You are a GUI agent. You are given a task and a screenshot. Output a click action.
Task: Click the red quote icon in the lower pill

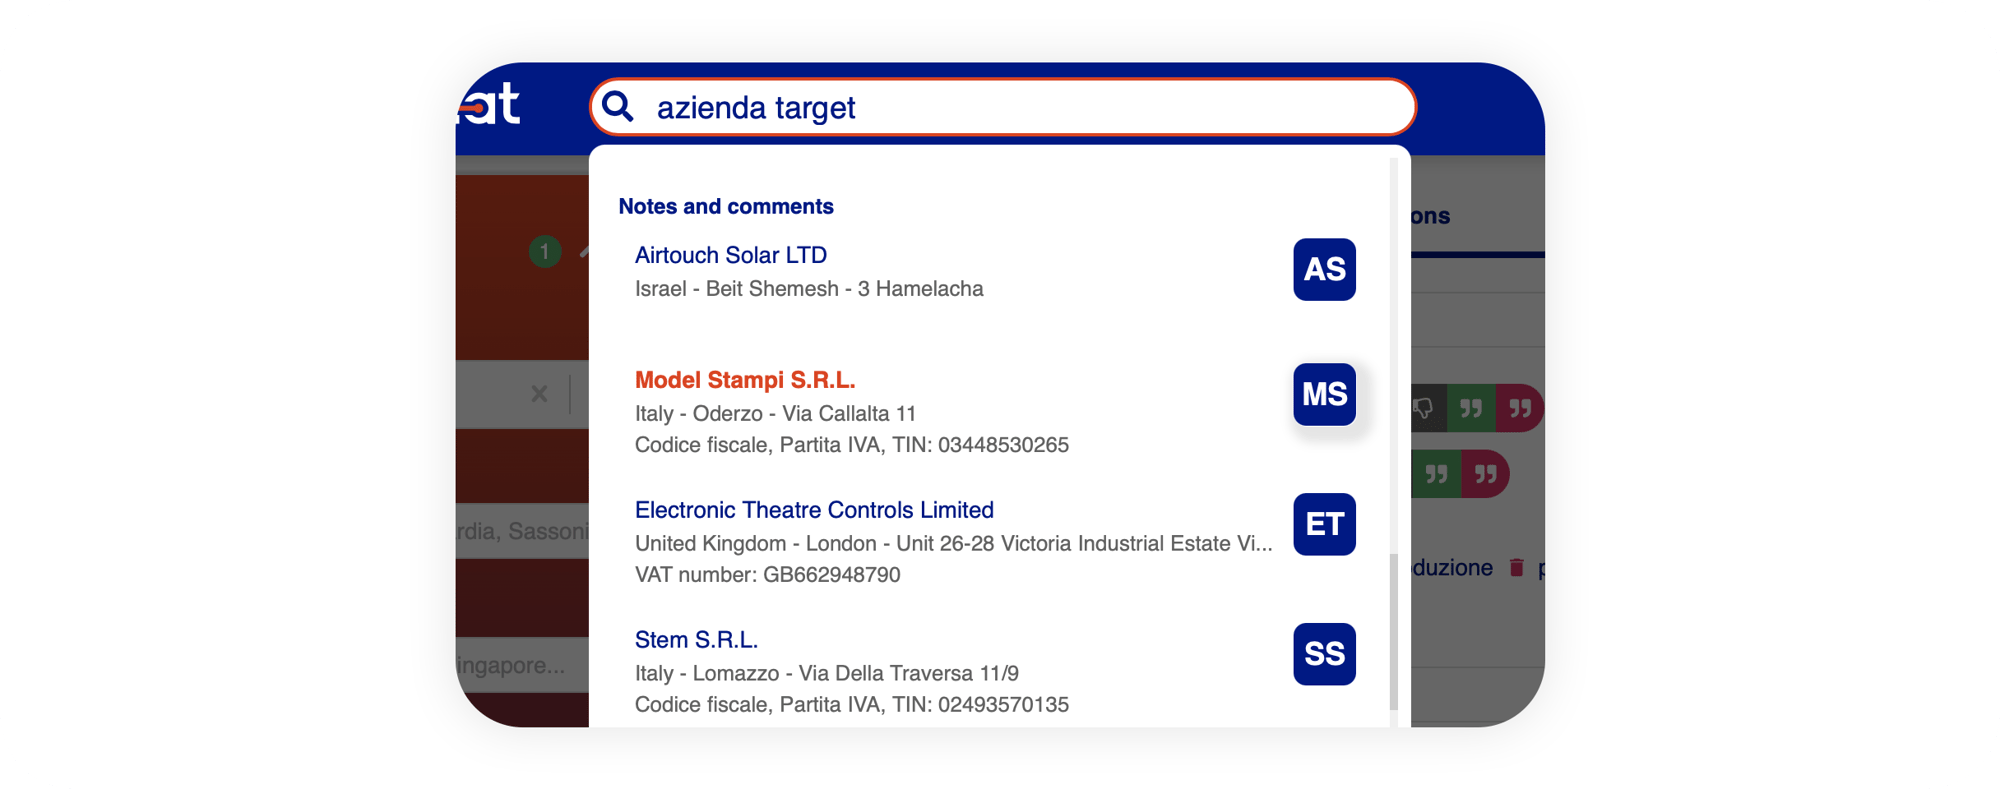click(x=1486, y=474)
